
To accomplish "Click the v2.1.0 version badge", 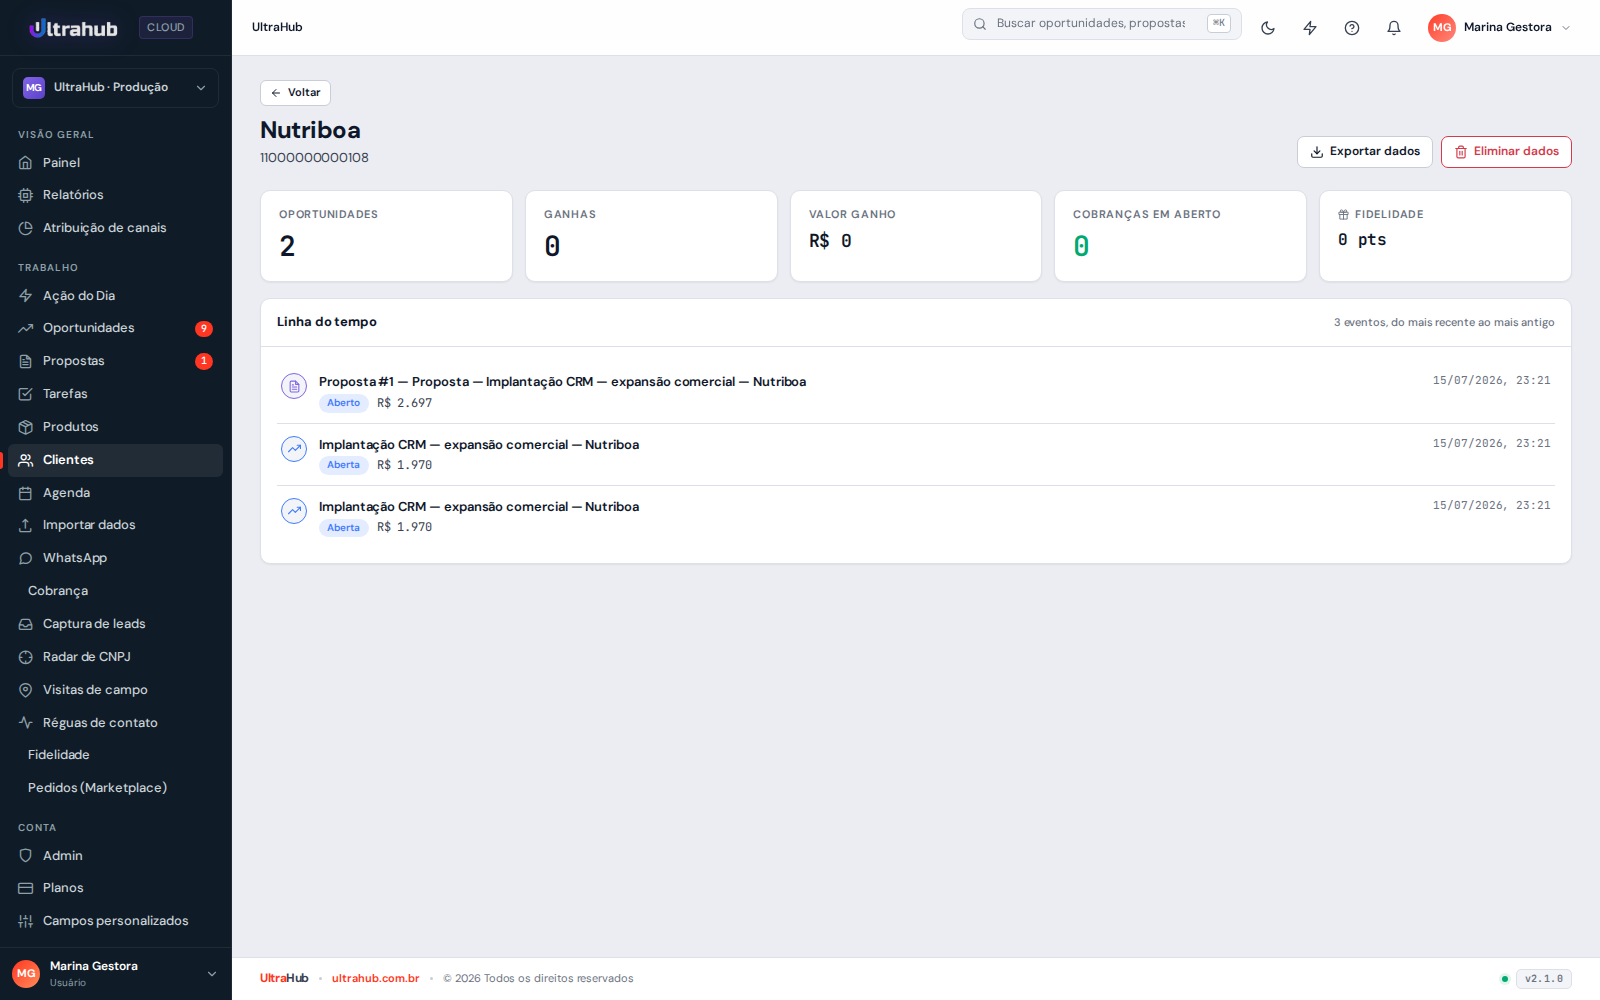I will pos(1544,979).
